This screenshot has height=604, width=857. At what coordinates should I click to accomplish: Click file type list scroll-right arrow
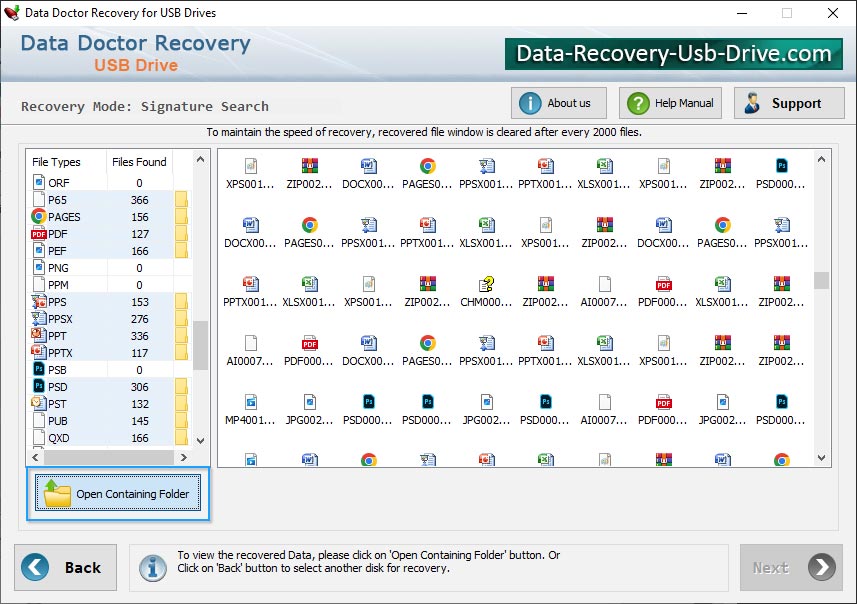[184, 457]
